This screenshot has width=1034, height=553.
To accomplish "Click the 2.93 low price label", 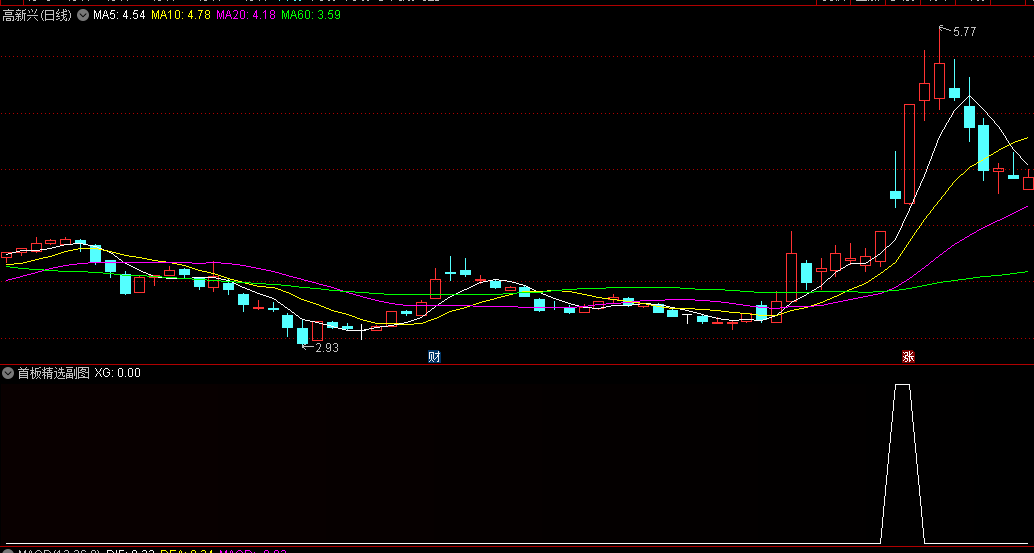I will click(327, 348).
